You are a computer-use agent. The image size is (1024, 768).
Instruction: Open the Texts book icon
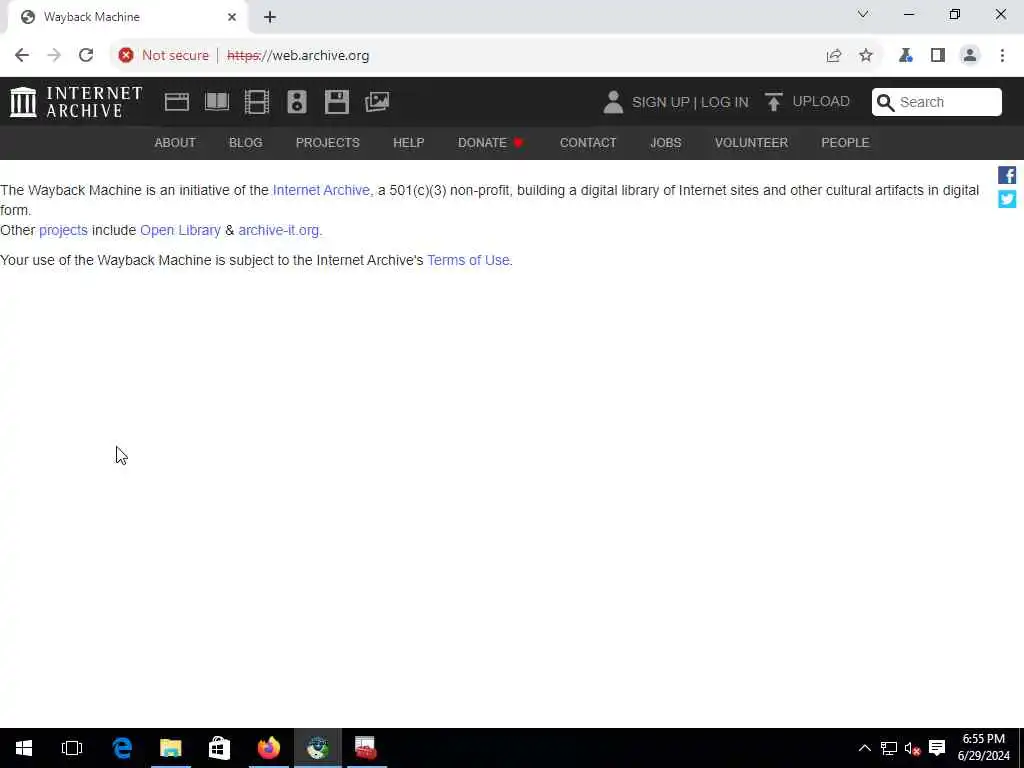pyautogui.click(x=217, y=102)
